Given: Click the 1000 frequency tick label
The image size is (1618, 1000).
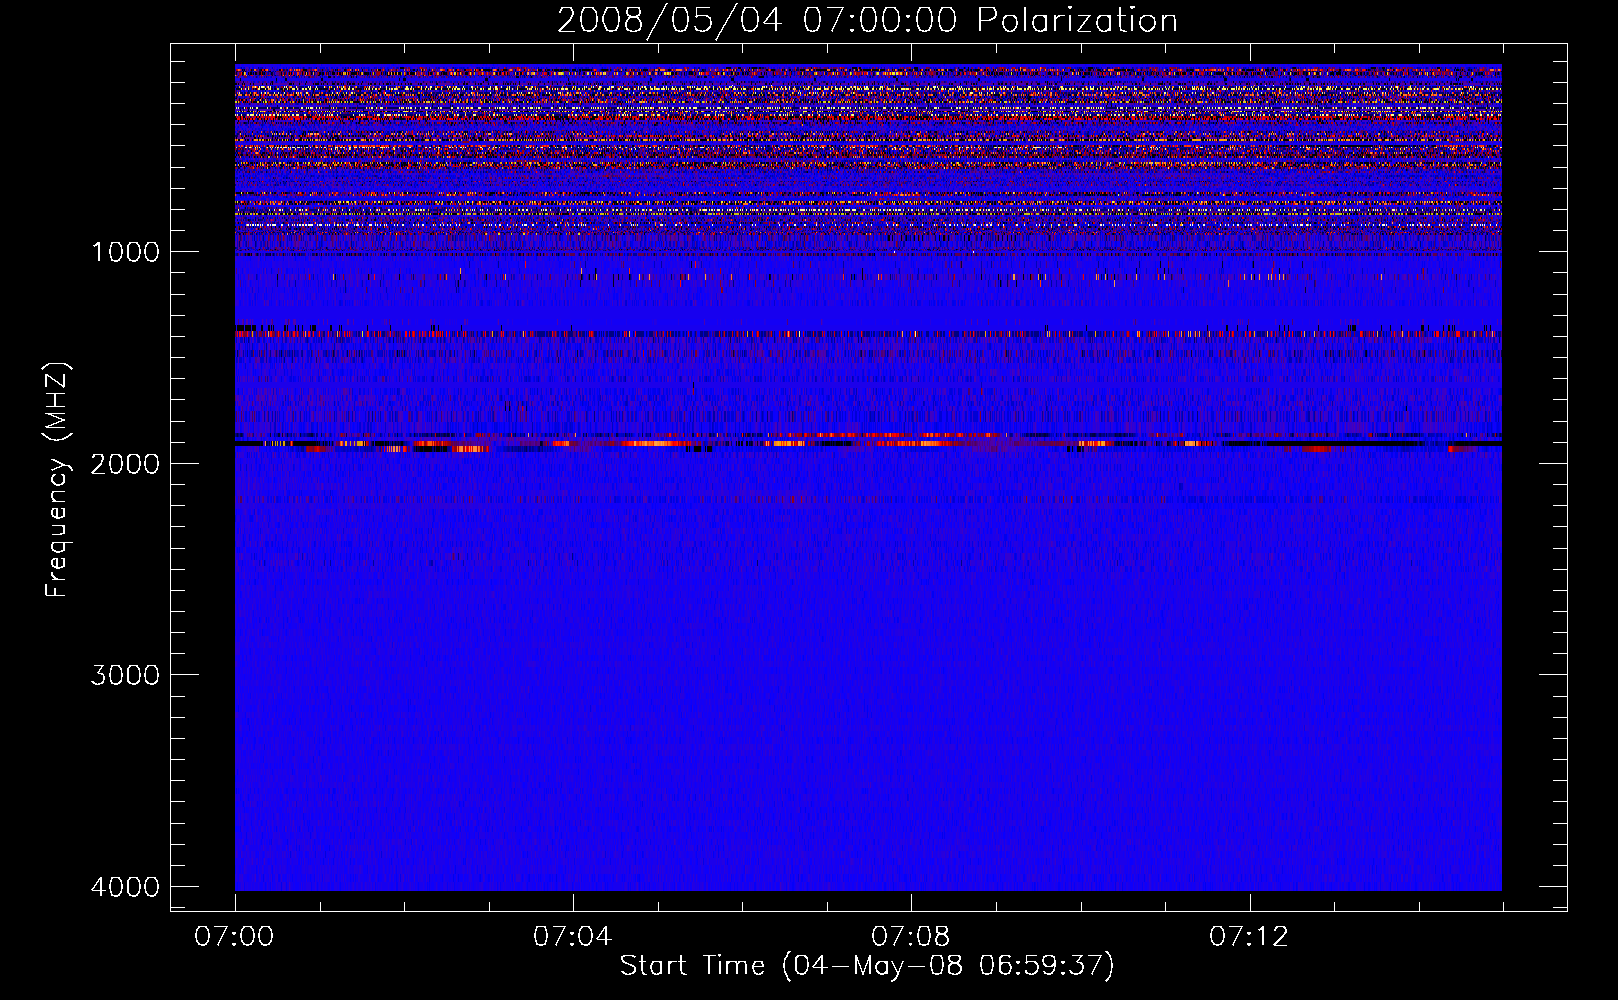Looking at the screenshot, I should [125, 251].
